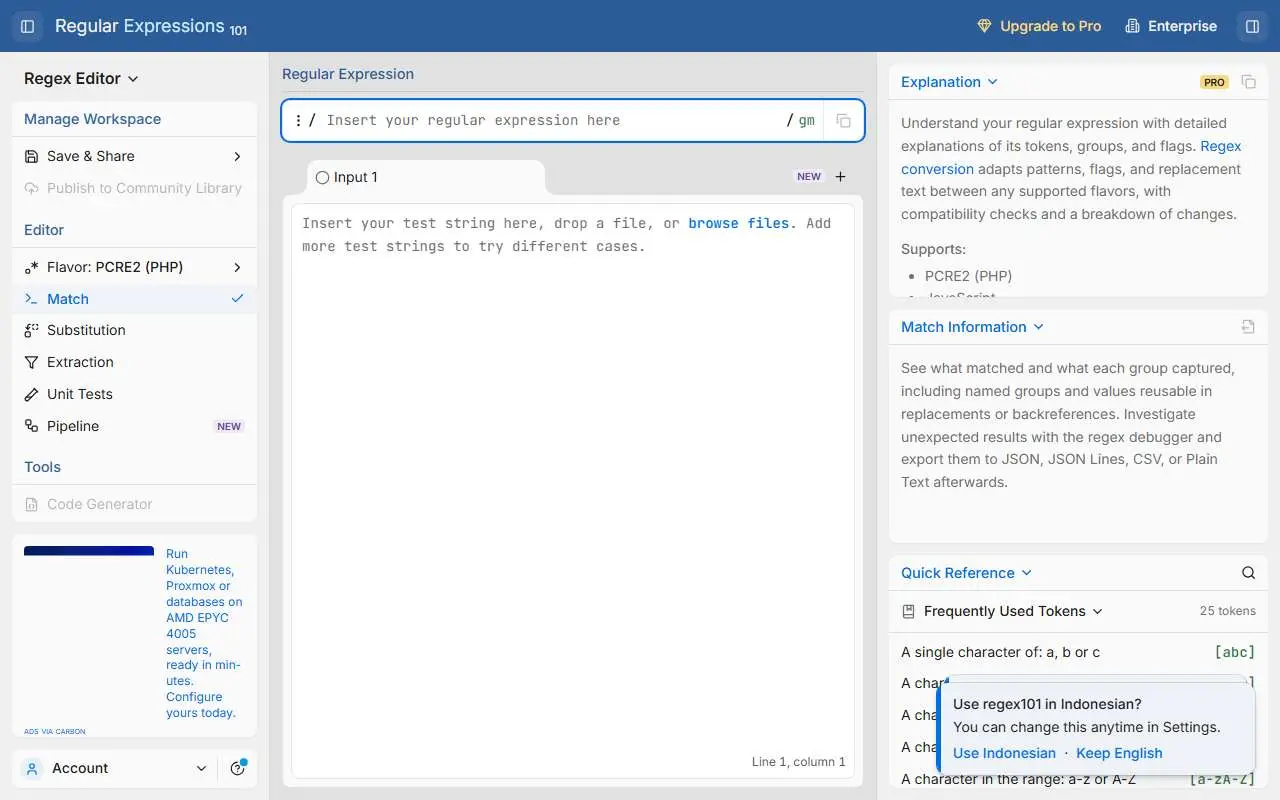This screenshot has width=1280, height=800.
Task: Export match information icon
Action: (1248, 326)
